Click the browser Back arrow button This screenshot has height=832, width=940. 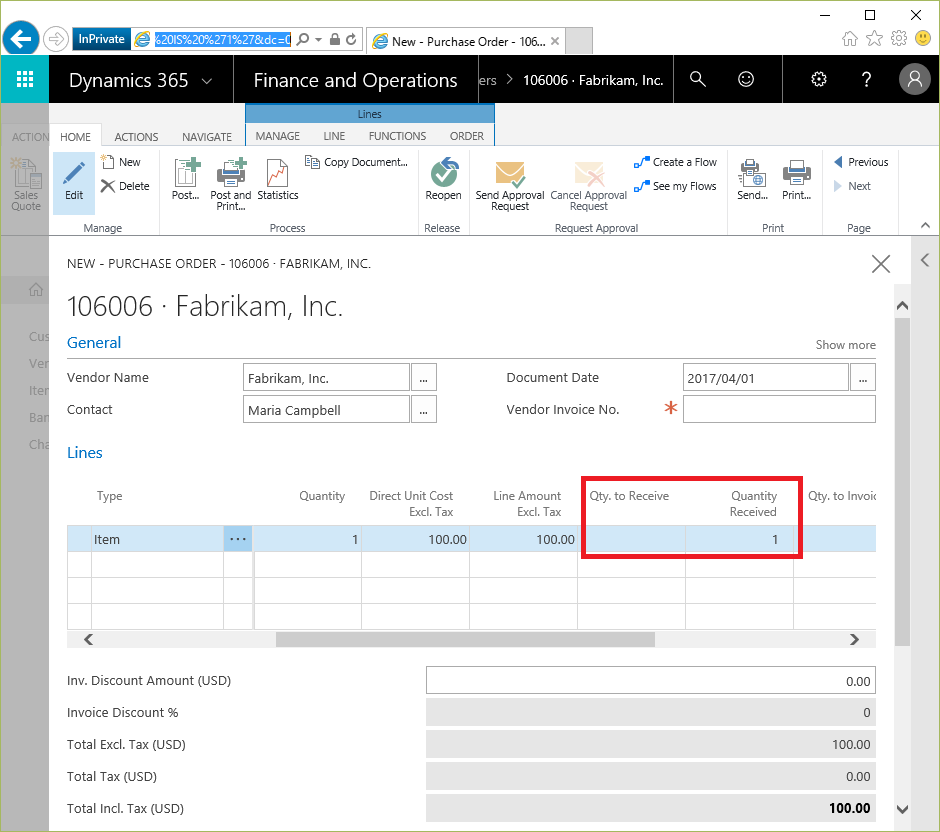tap(20, 39)
